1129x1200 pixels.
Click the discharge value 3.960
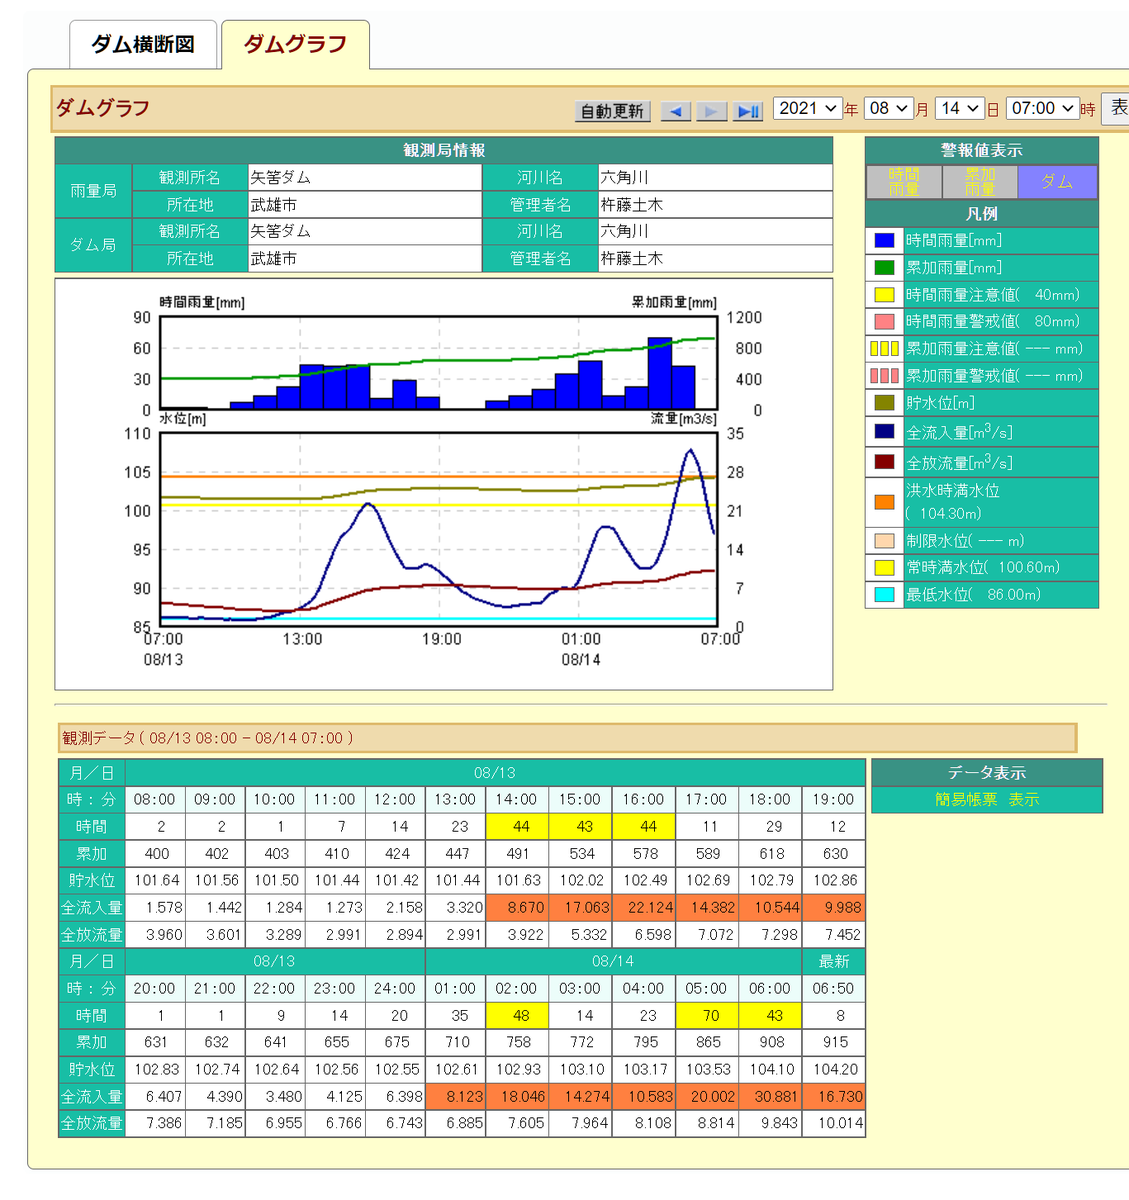(x=156, y=935)
